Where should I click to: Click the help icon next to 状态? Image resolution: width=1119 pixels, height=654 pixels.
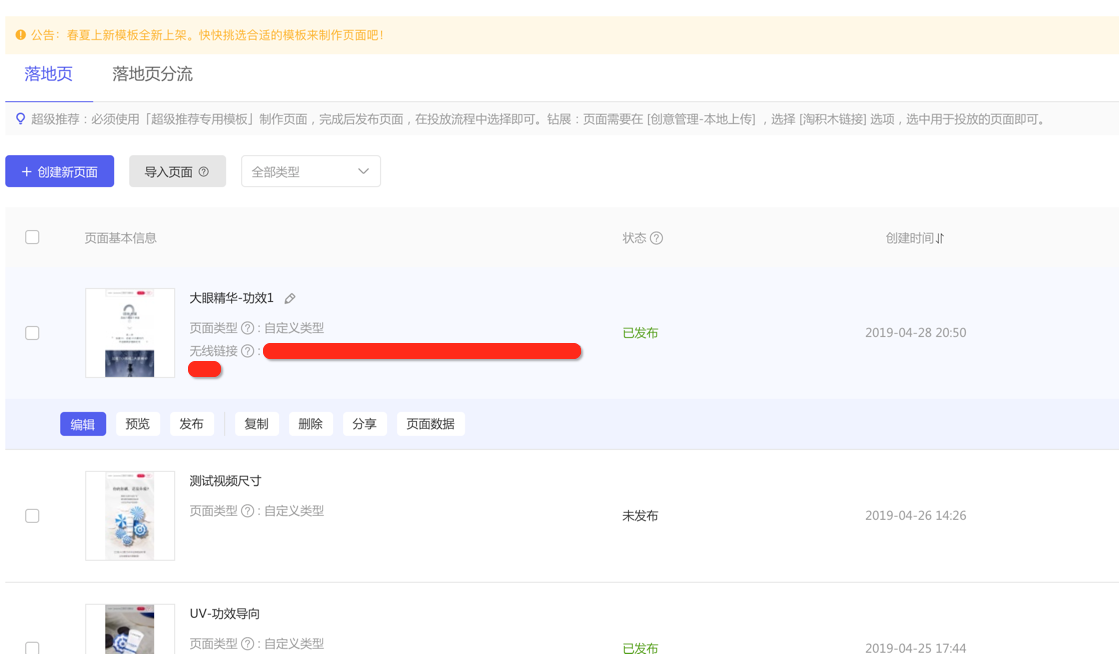coord(657,238)
